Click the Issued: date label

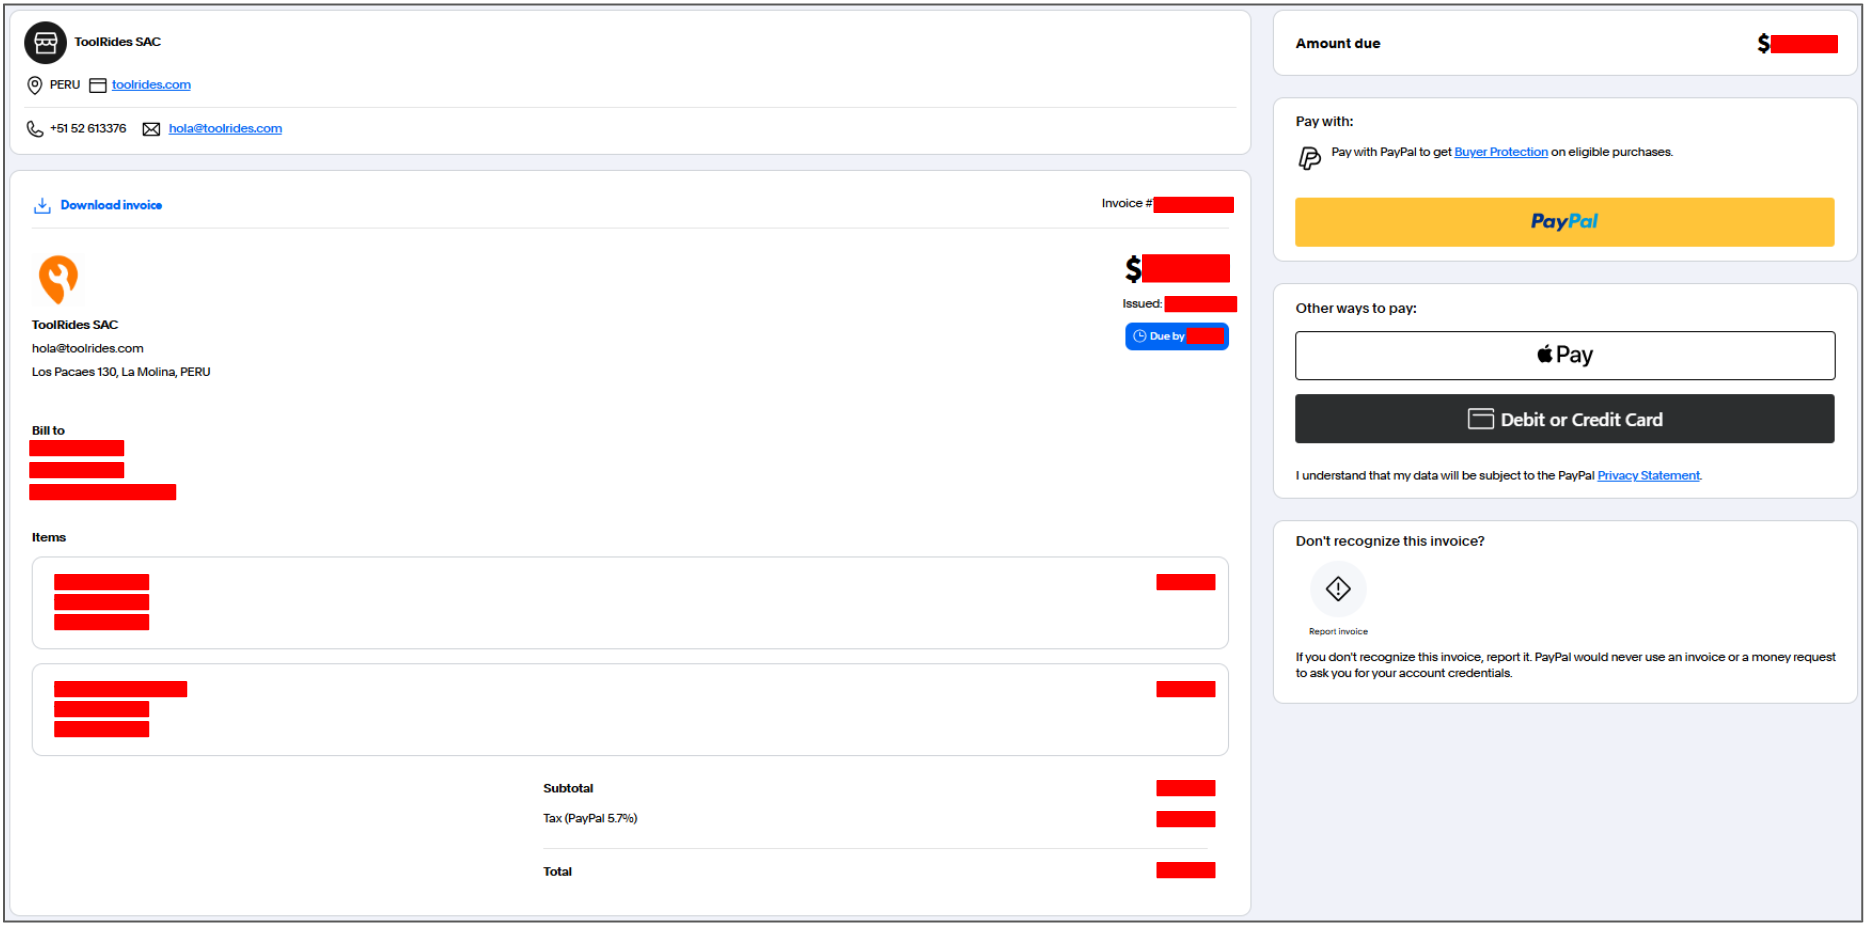[1142, 304]
